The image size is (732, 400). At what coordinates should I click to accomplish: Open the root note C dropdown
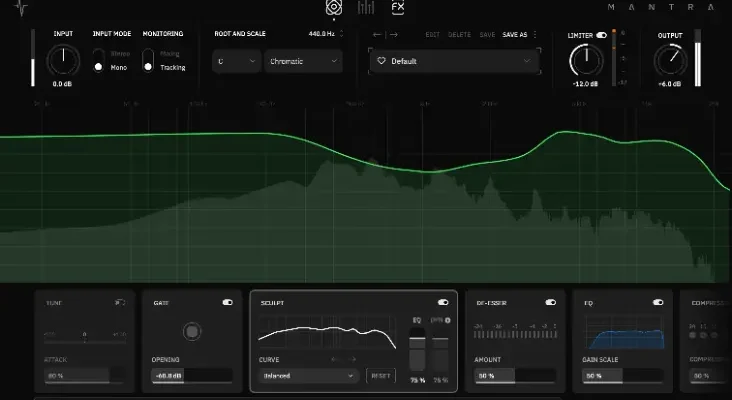point(236,61)
